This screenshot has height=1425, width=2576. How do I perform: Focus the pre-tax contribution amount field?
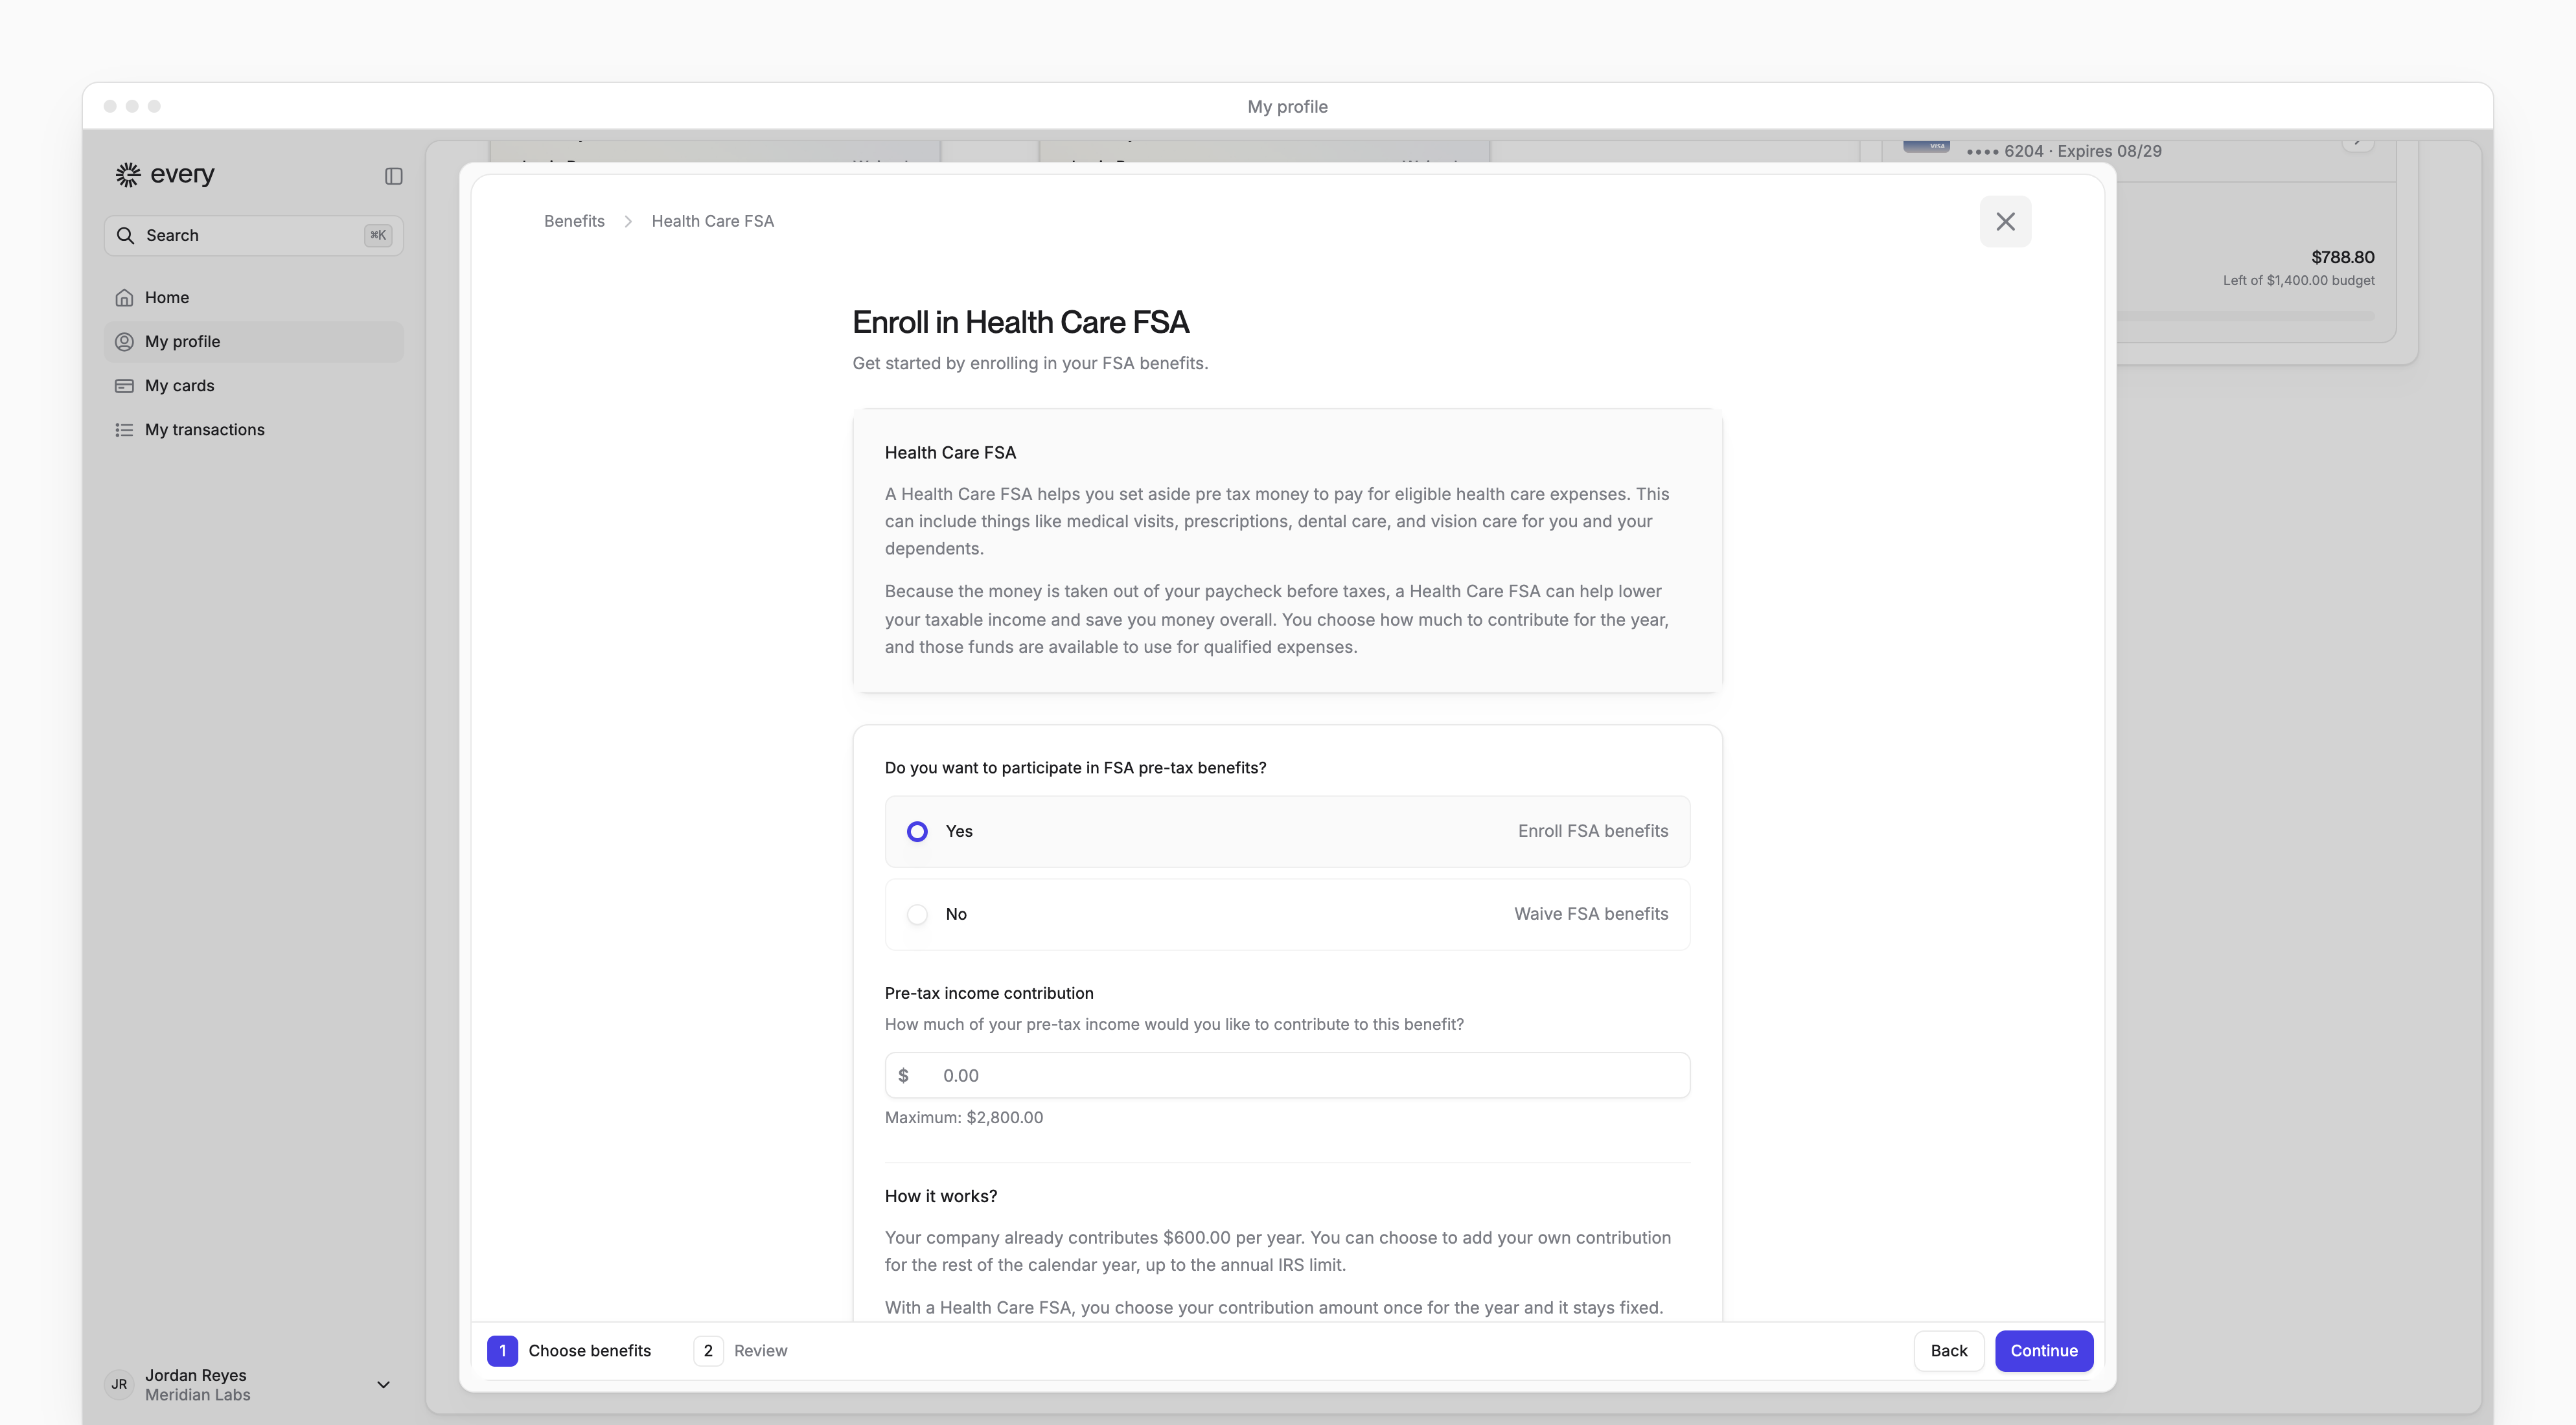tap(1287, 1075)
